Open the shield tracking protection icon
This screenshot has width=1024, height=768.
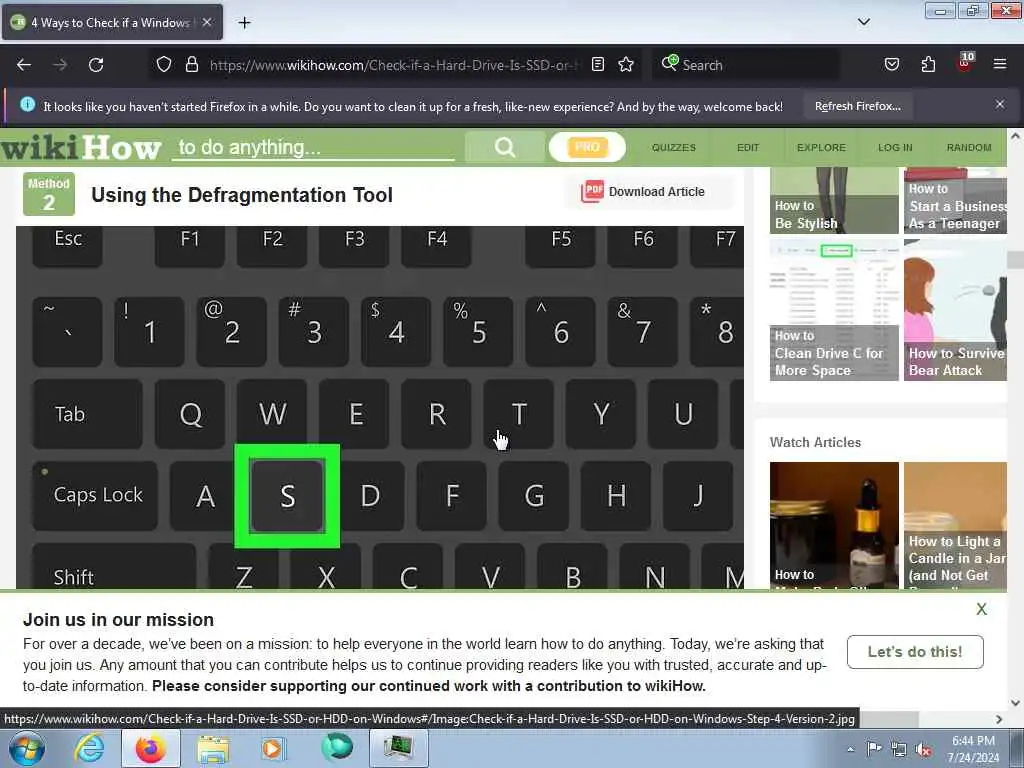(x=164, y=64)
